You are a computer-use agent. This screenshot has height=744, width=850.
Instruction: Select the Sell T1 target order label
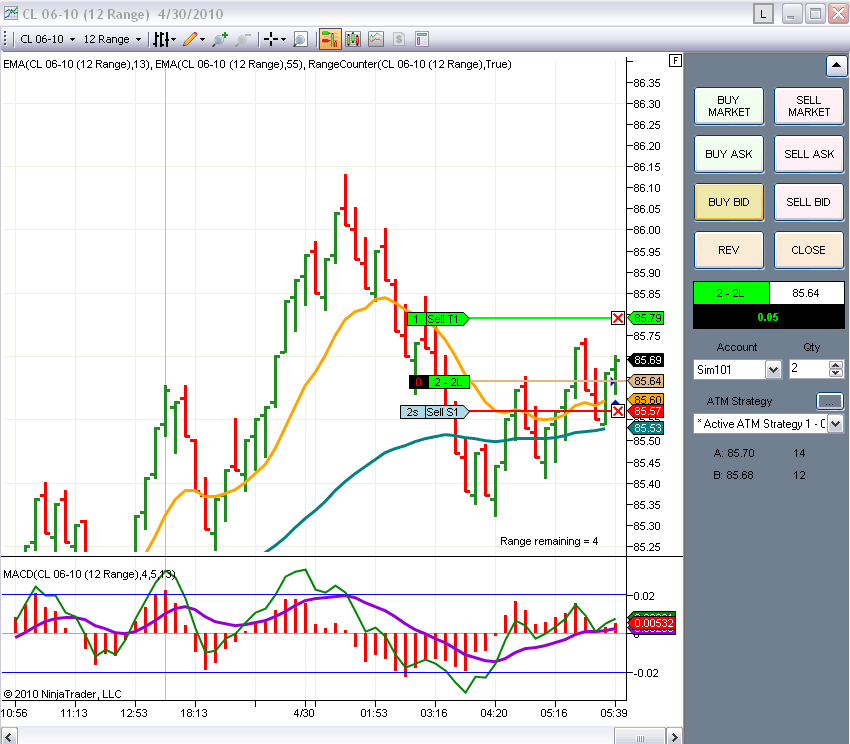point(438,319)
